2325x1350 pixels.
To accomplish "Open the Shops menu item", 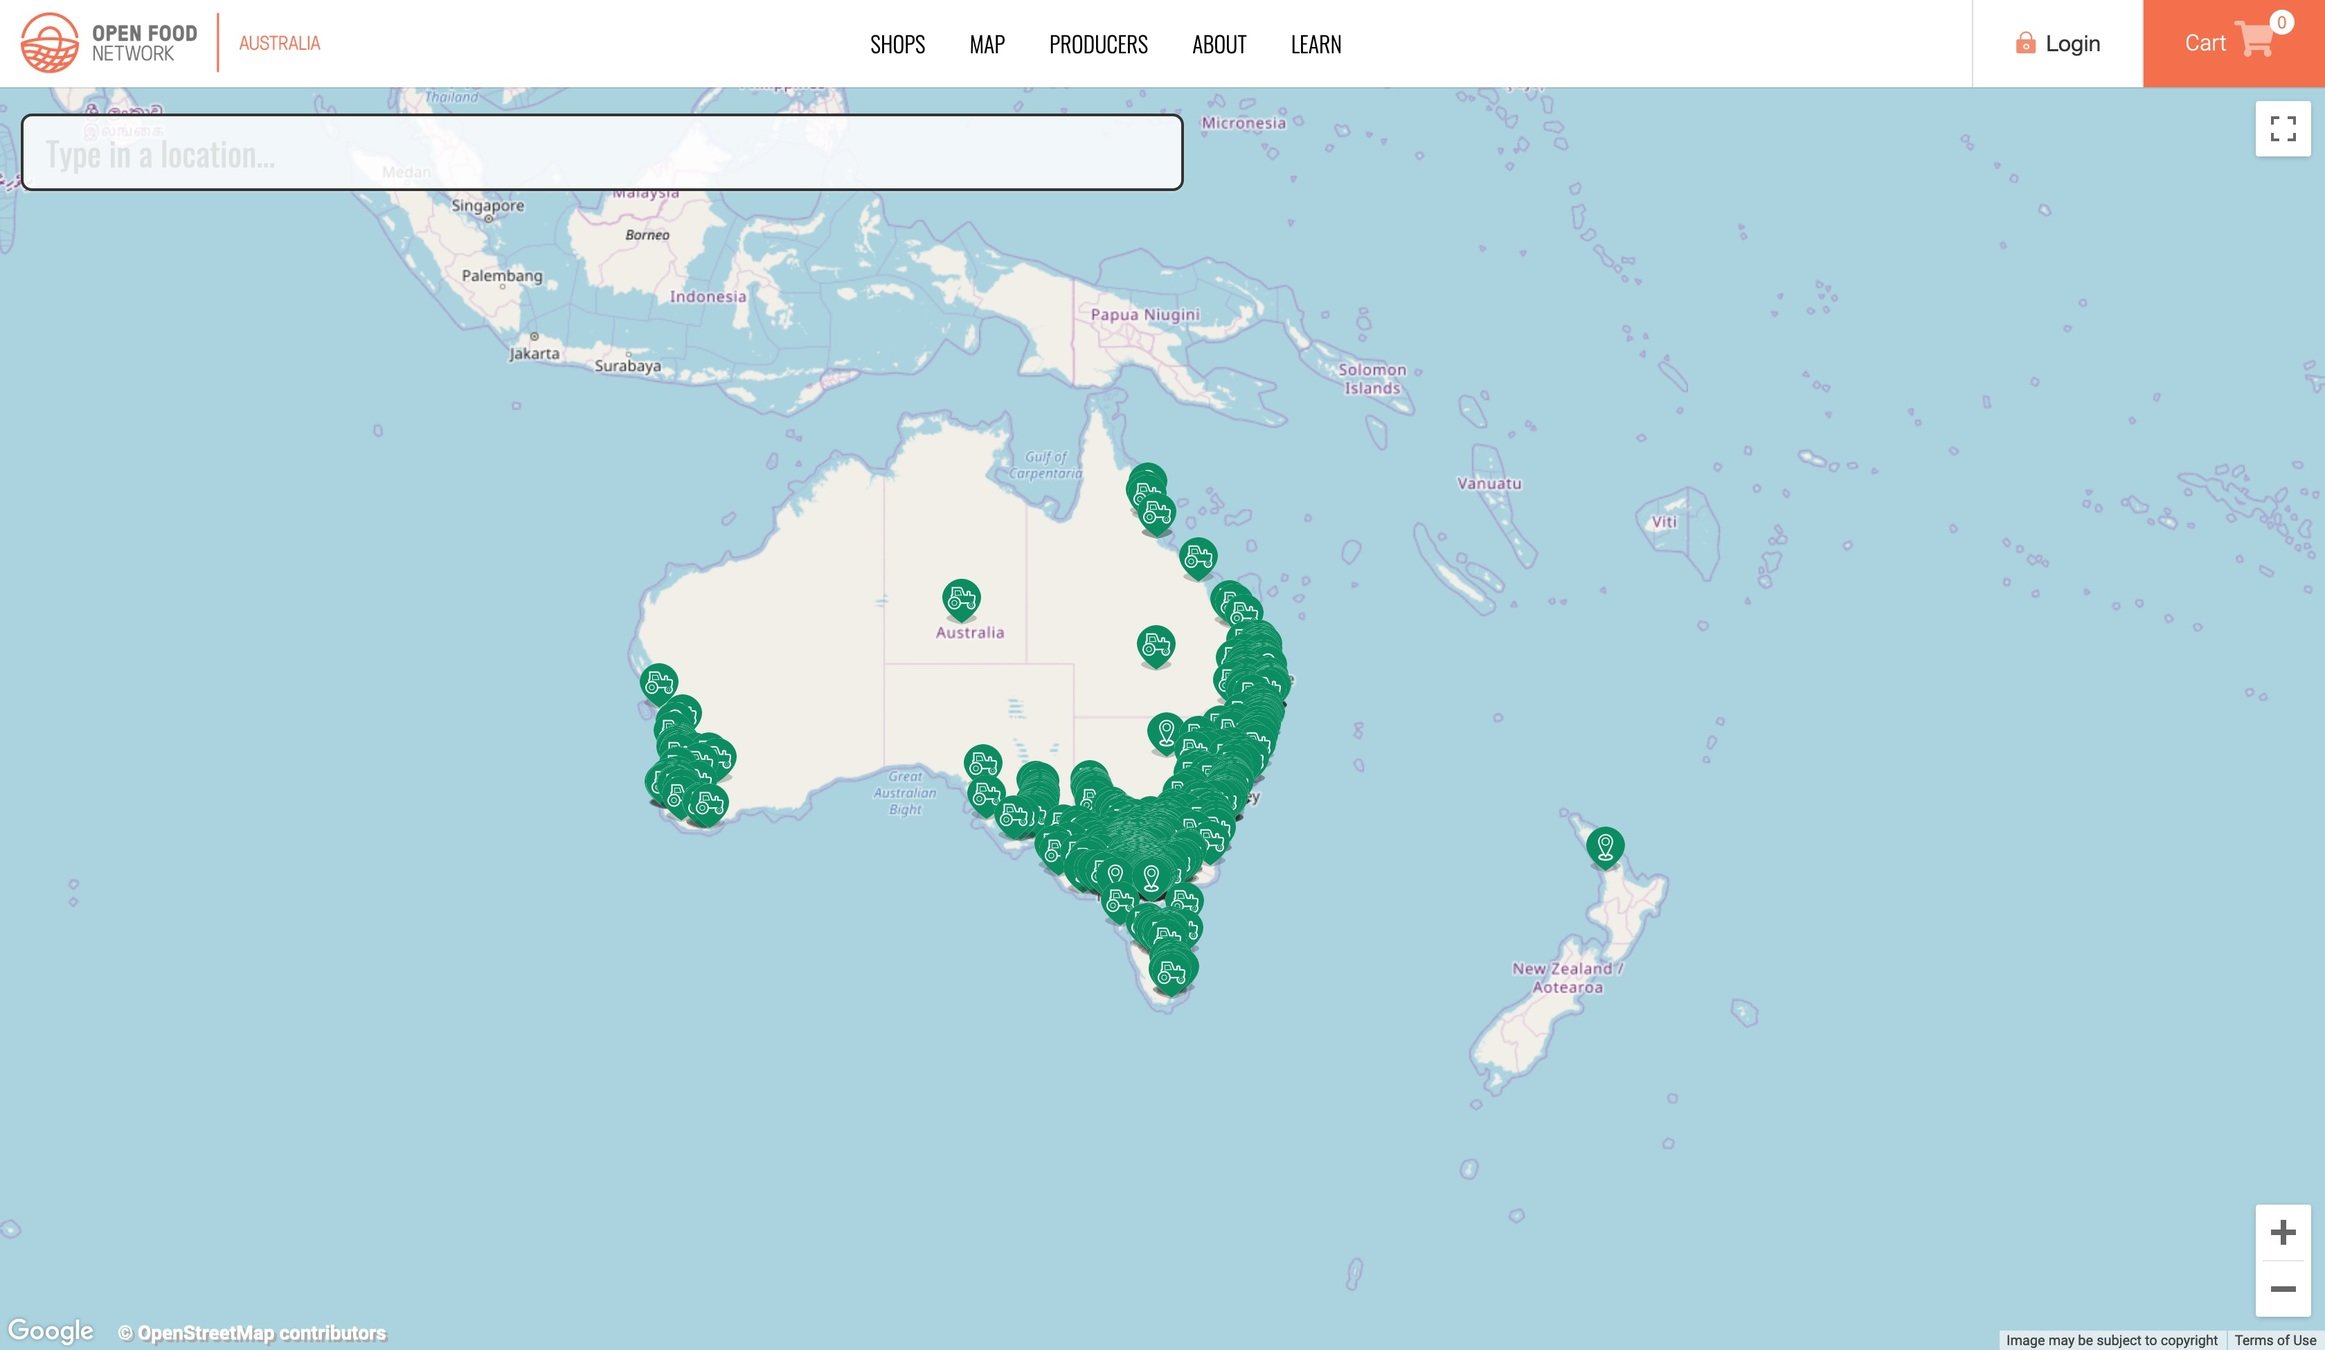I will 897,44.
